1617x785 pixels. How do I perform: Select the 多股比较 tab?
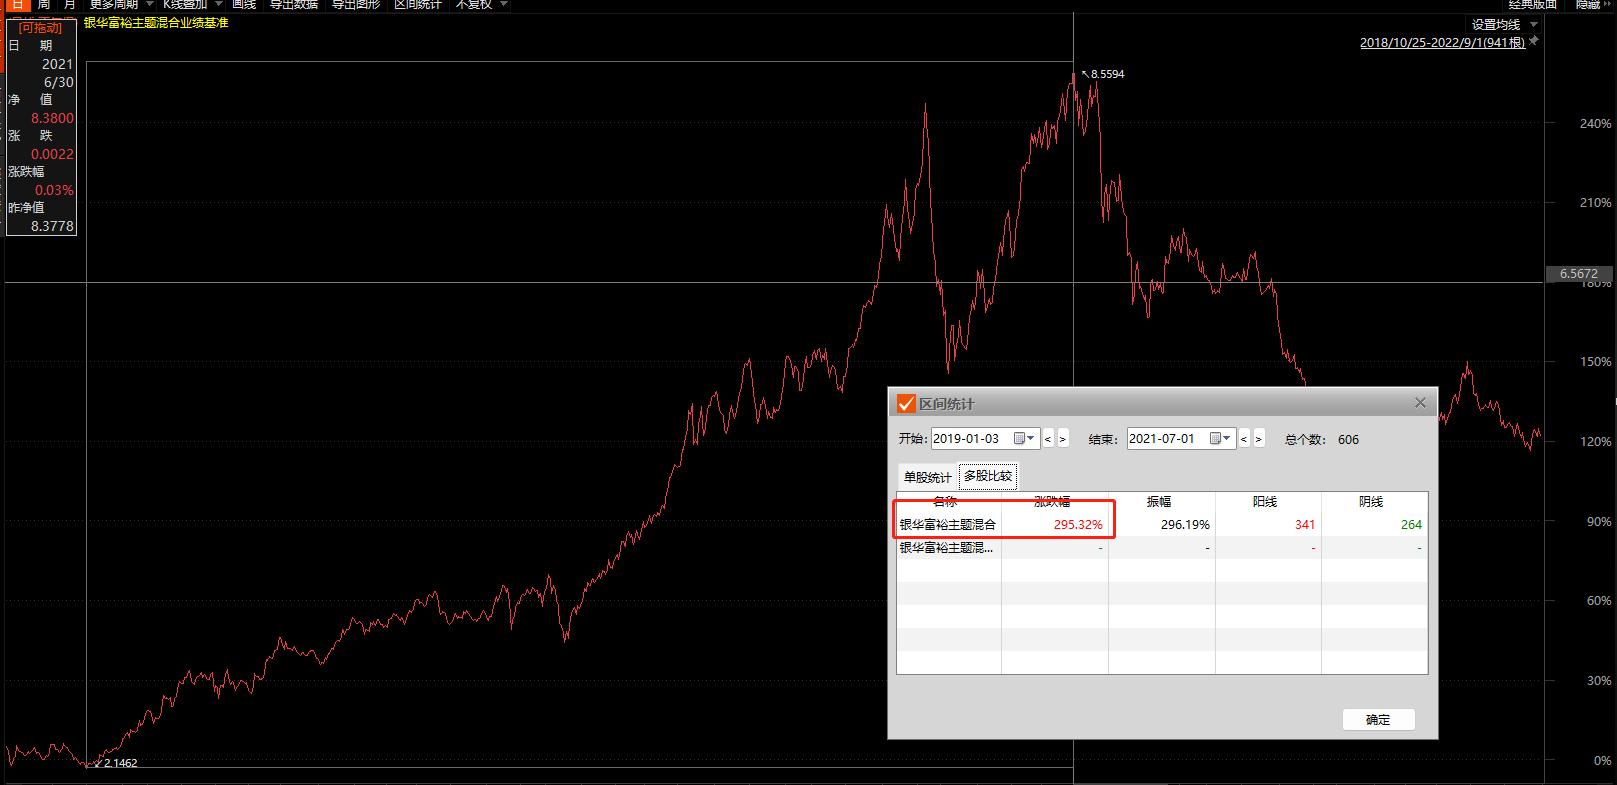coord(988,476)
